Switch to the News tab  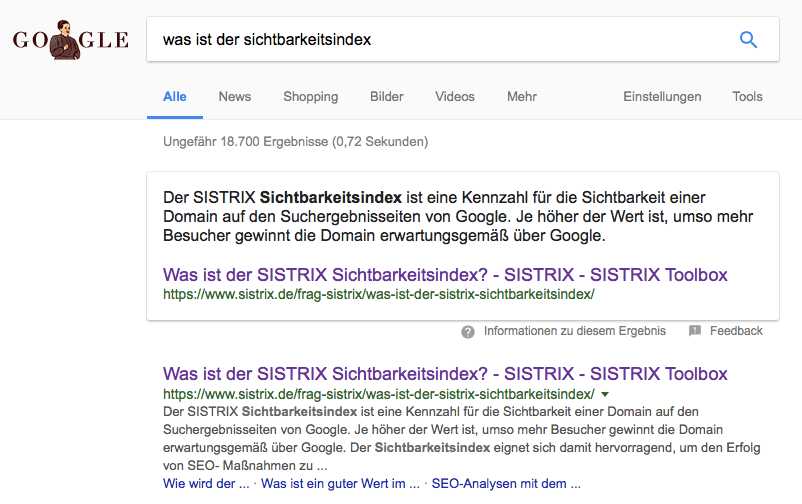(235, 97)
